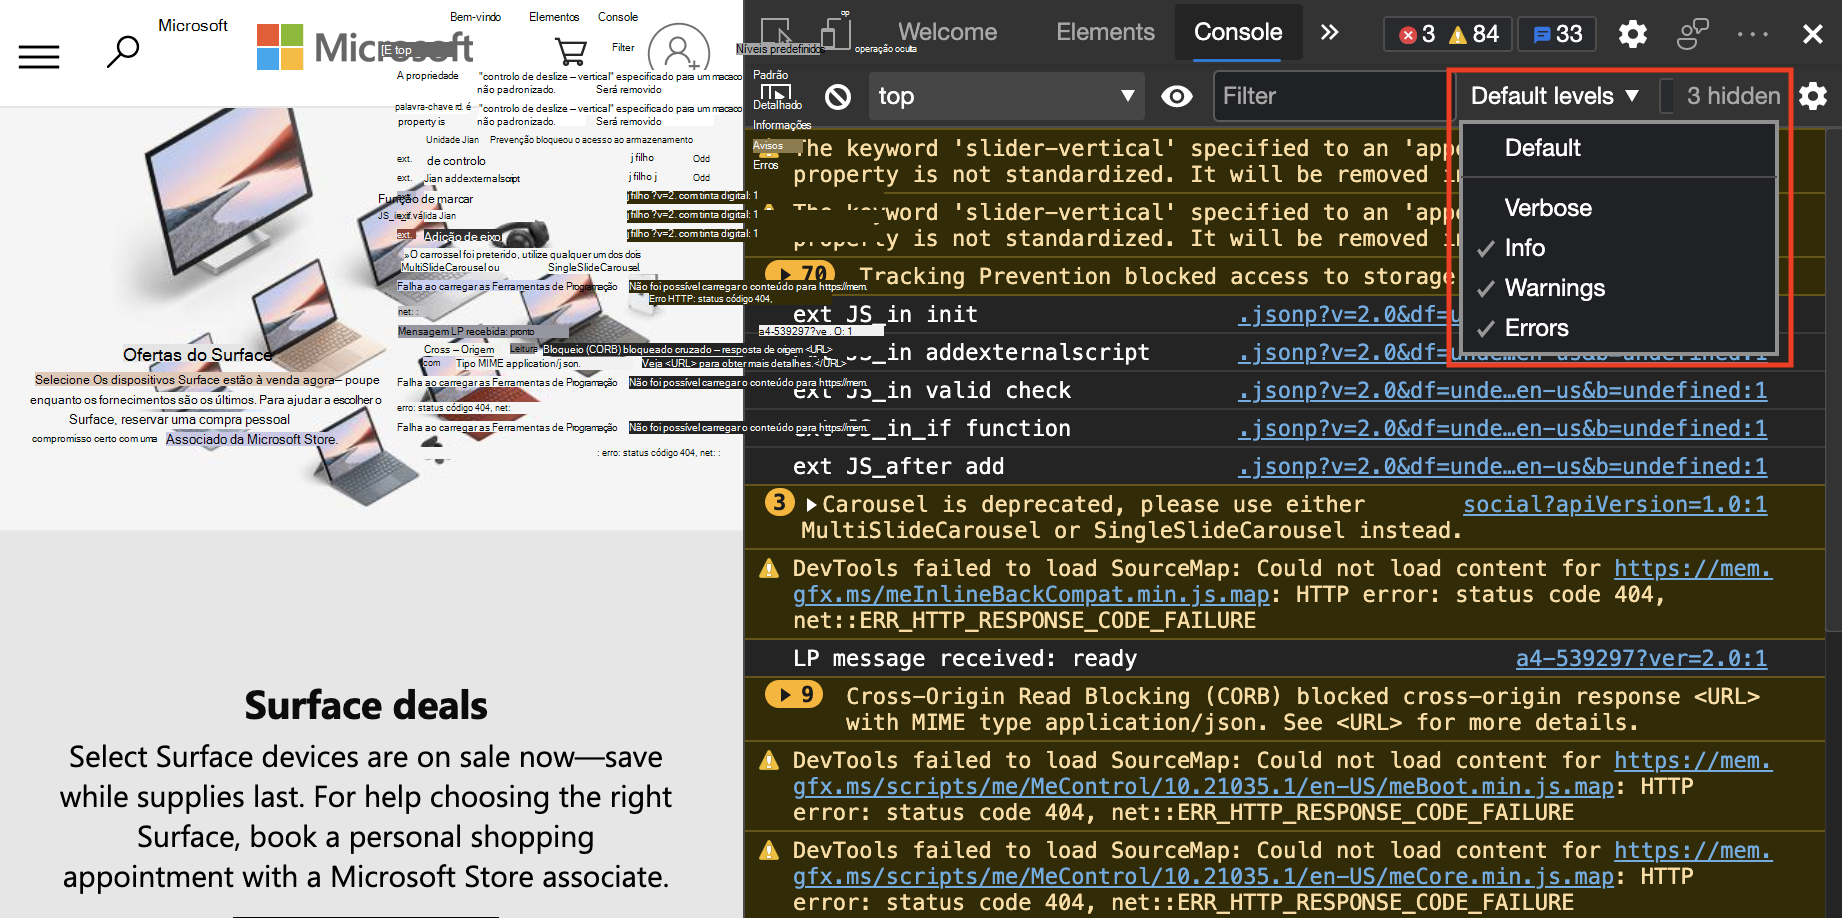
Task: Switch to the Welcome tab
Action: (x=947, y=32)
